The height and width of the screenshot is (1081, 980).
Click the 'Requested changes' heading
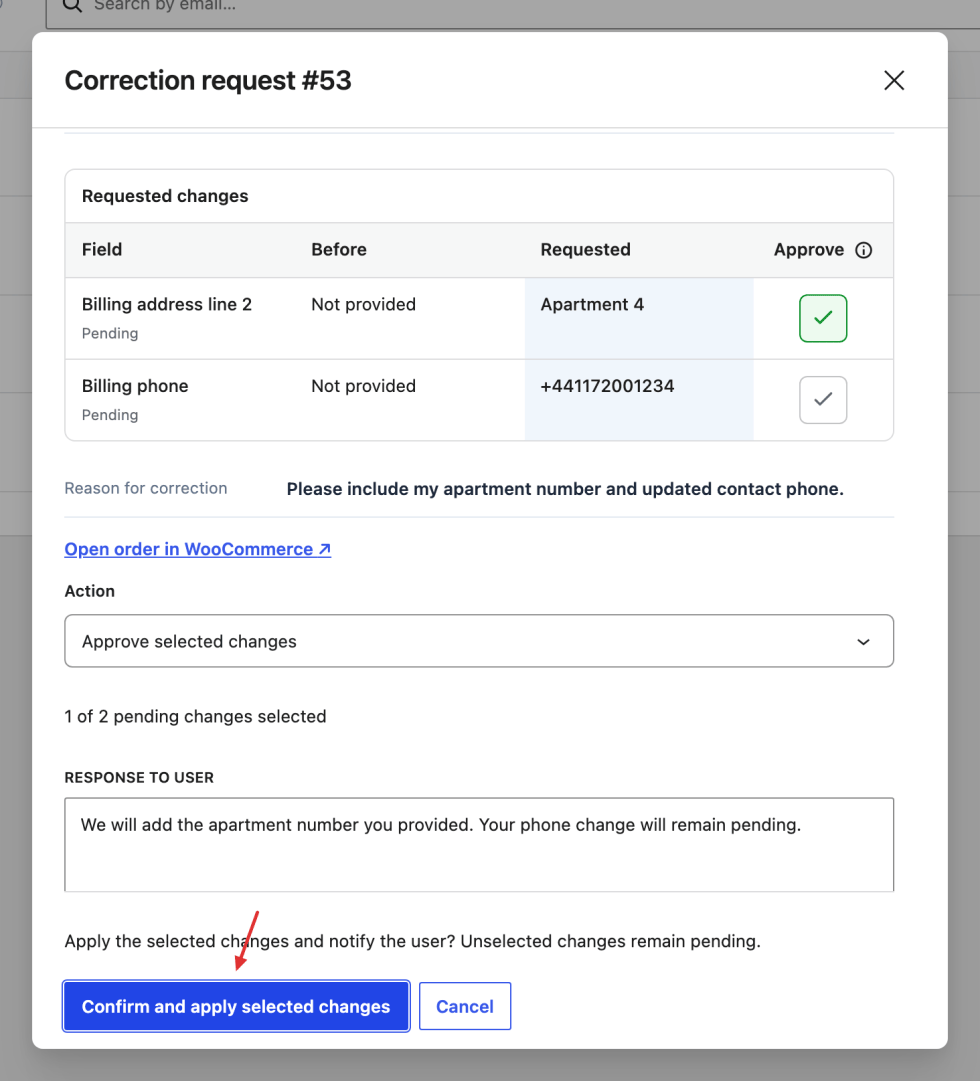pos(165,196)
